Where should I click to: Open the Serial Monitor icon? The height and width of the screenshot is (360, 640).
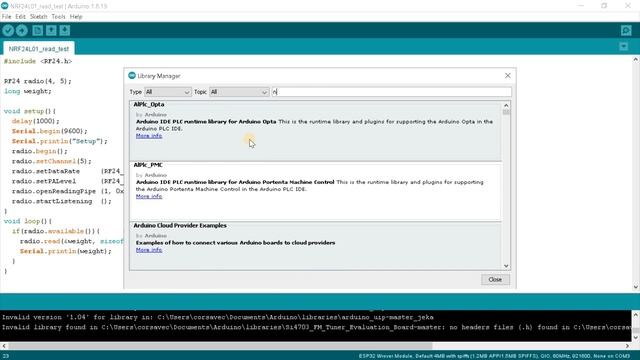click(x=626, y=31)
